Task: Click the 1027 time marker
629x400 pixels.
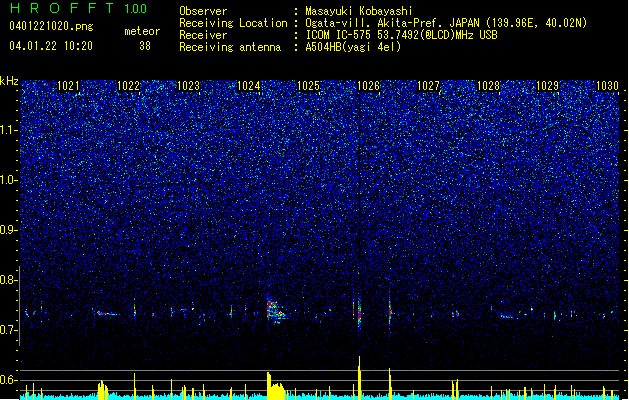Action: coord(428,86)
